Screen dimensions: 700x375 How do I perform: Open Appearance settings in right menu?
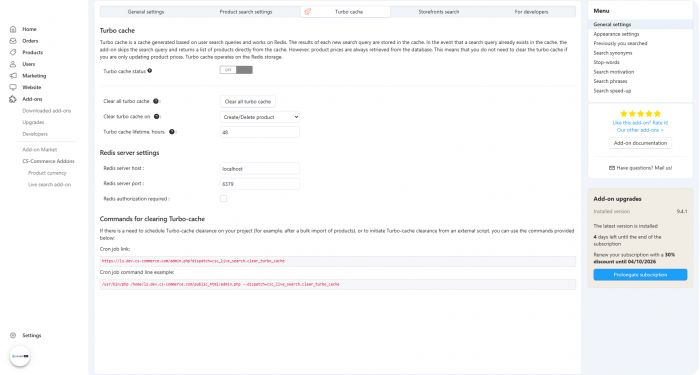point(616,34)
